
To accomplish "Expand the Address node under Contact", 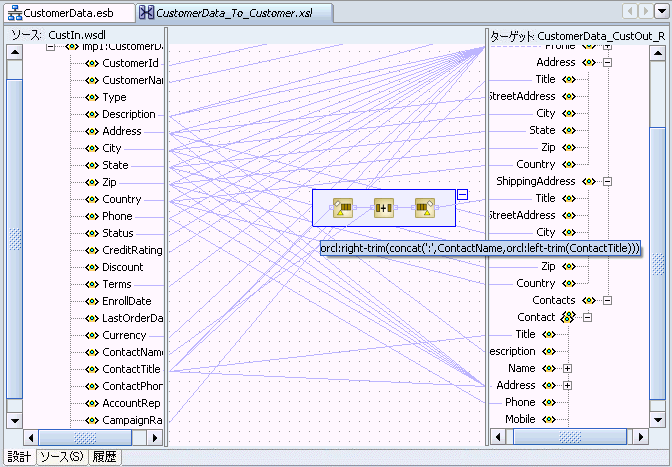I will pyautogui.click(x=567, y=386).
